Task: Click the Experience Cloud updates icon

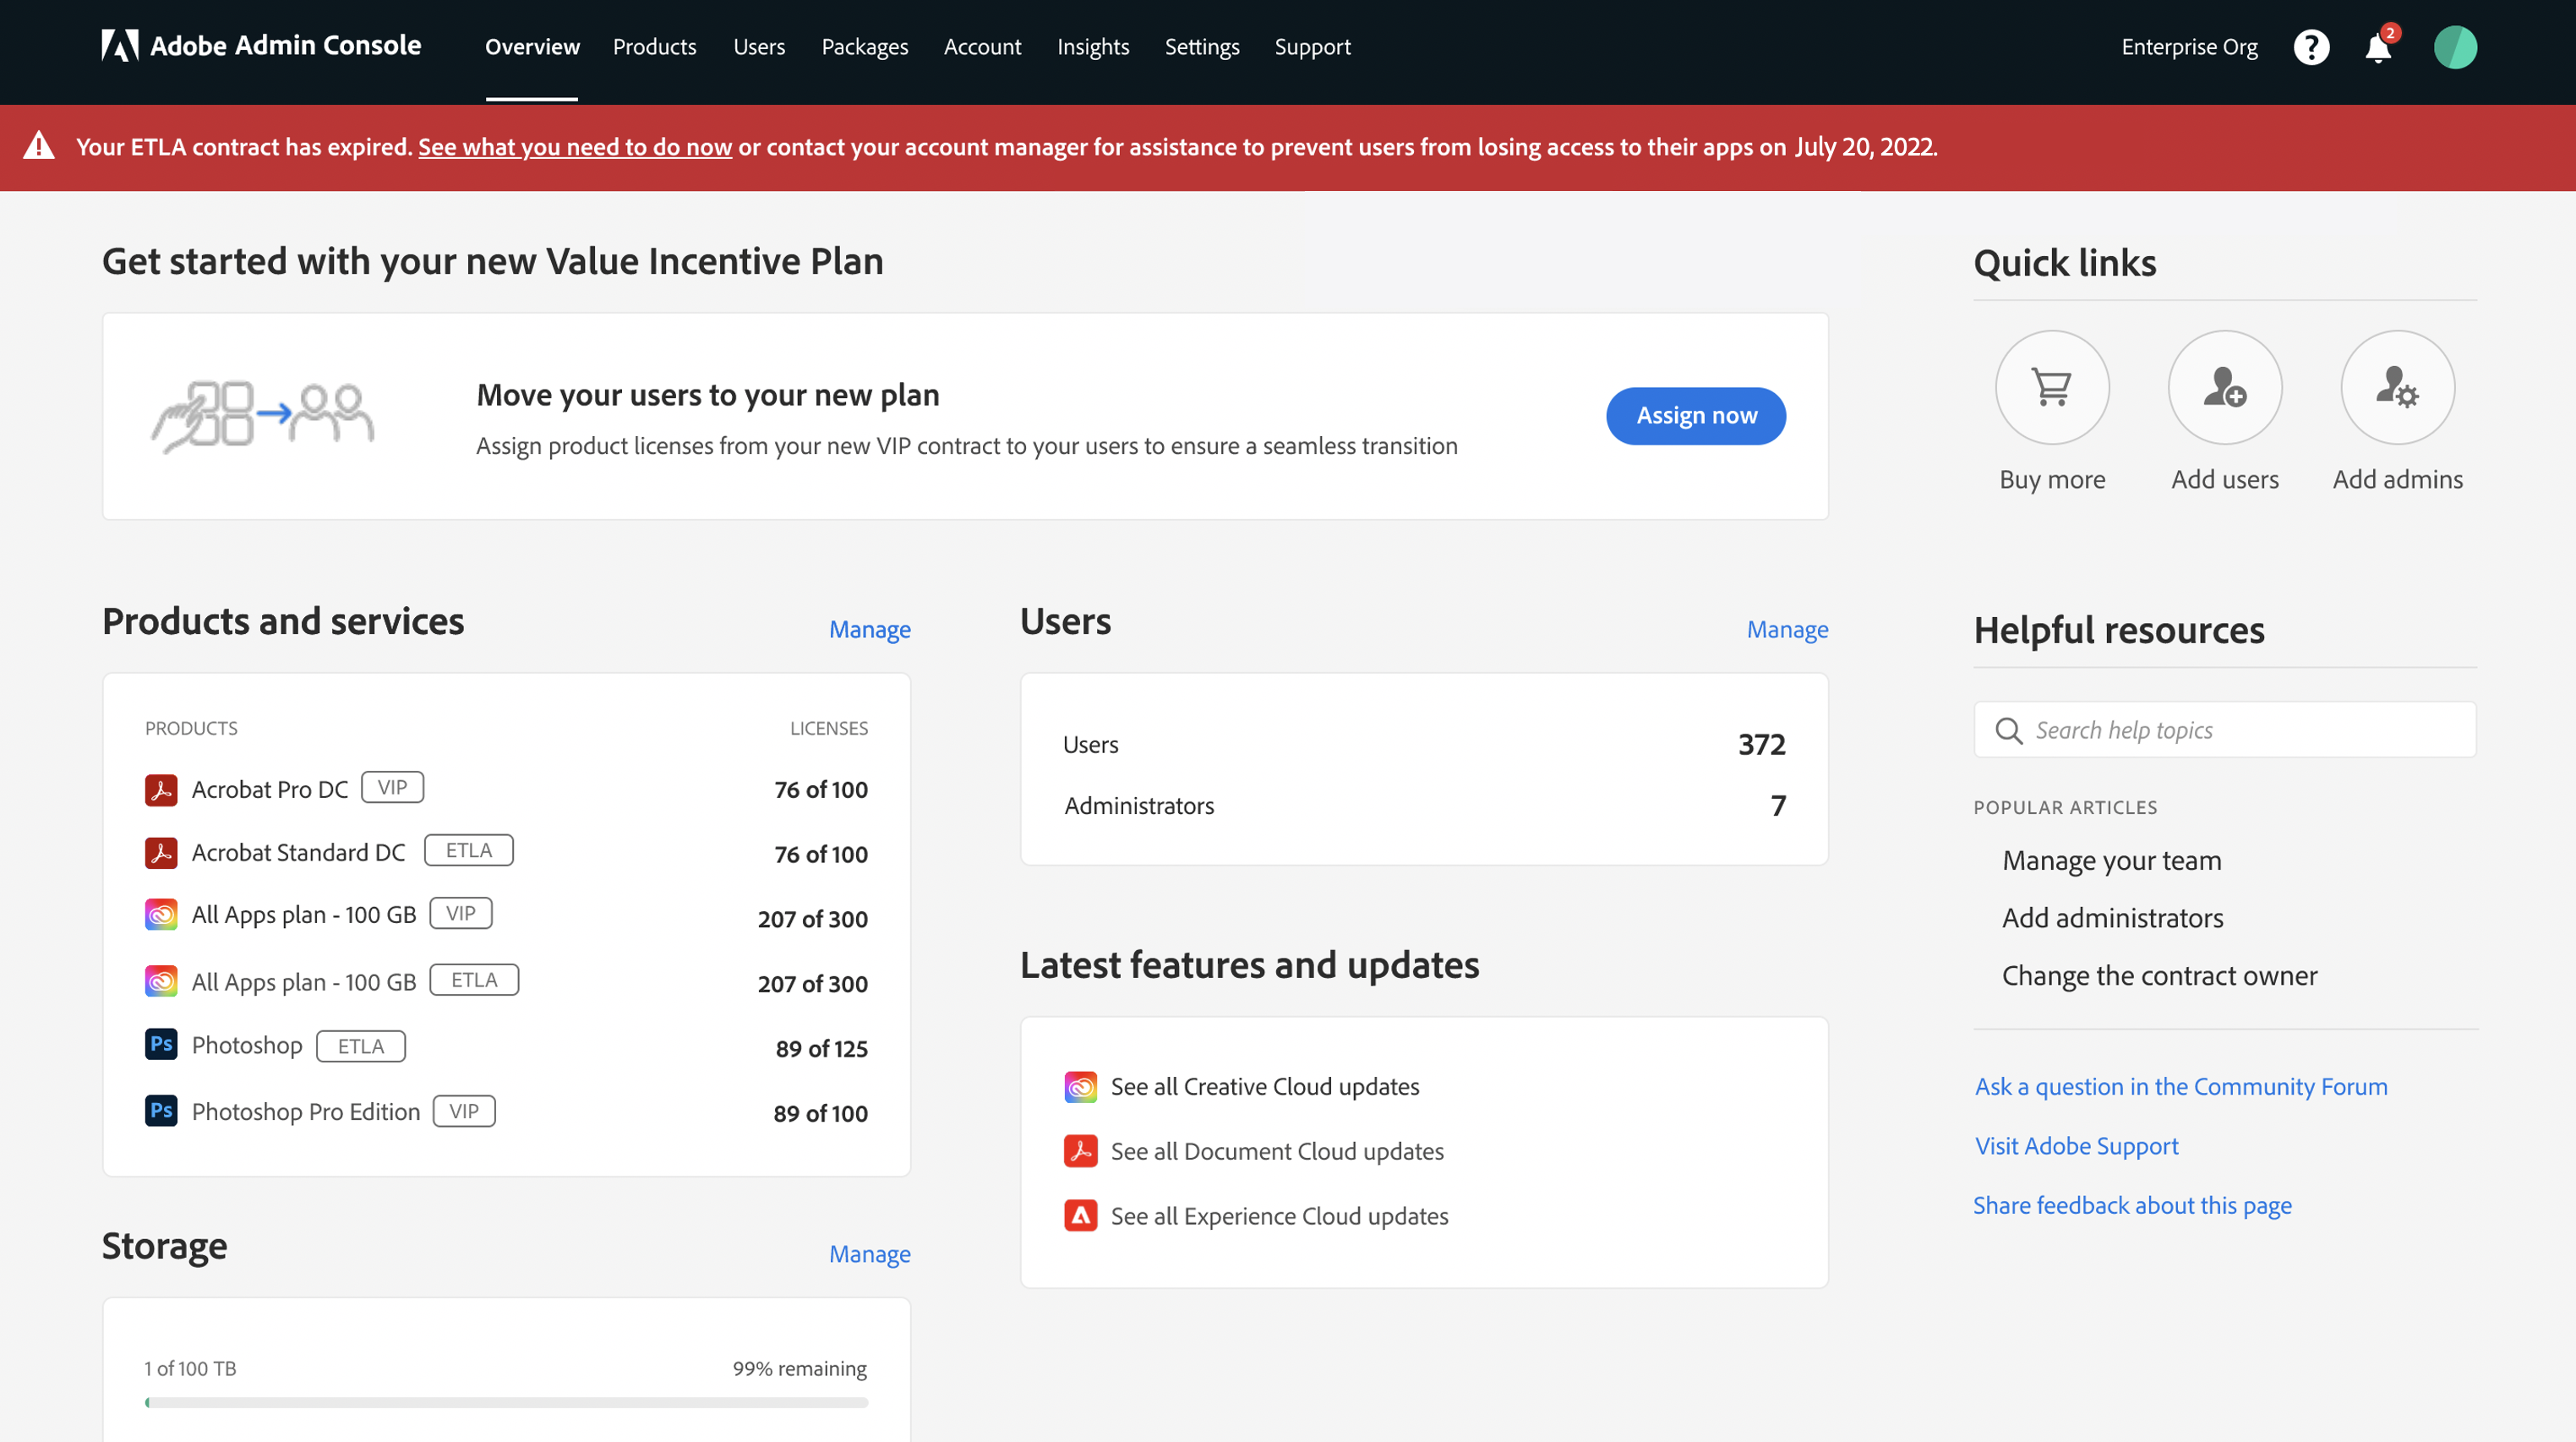Action: click(x=1081, y=1216)
